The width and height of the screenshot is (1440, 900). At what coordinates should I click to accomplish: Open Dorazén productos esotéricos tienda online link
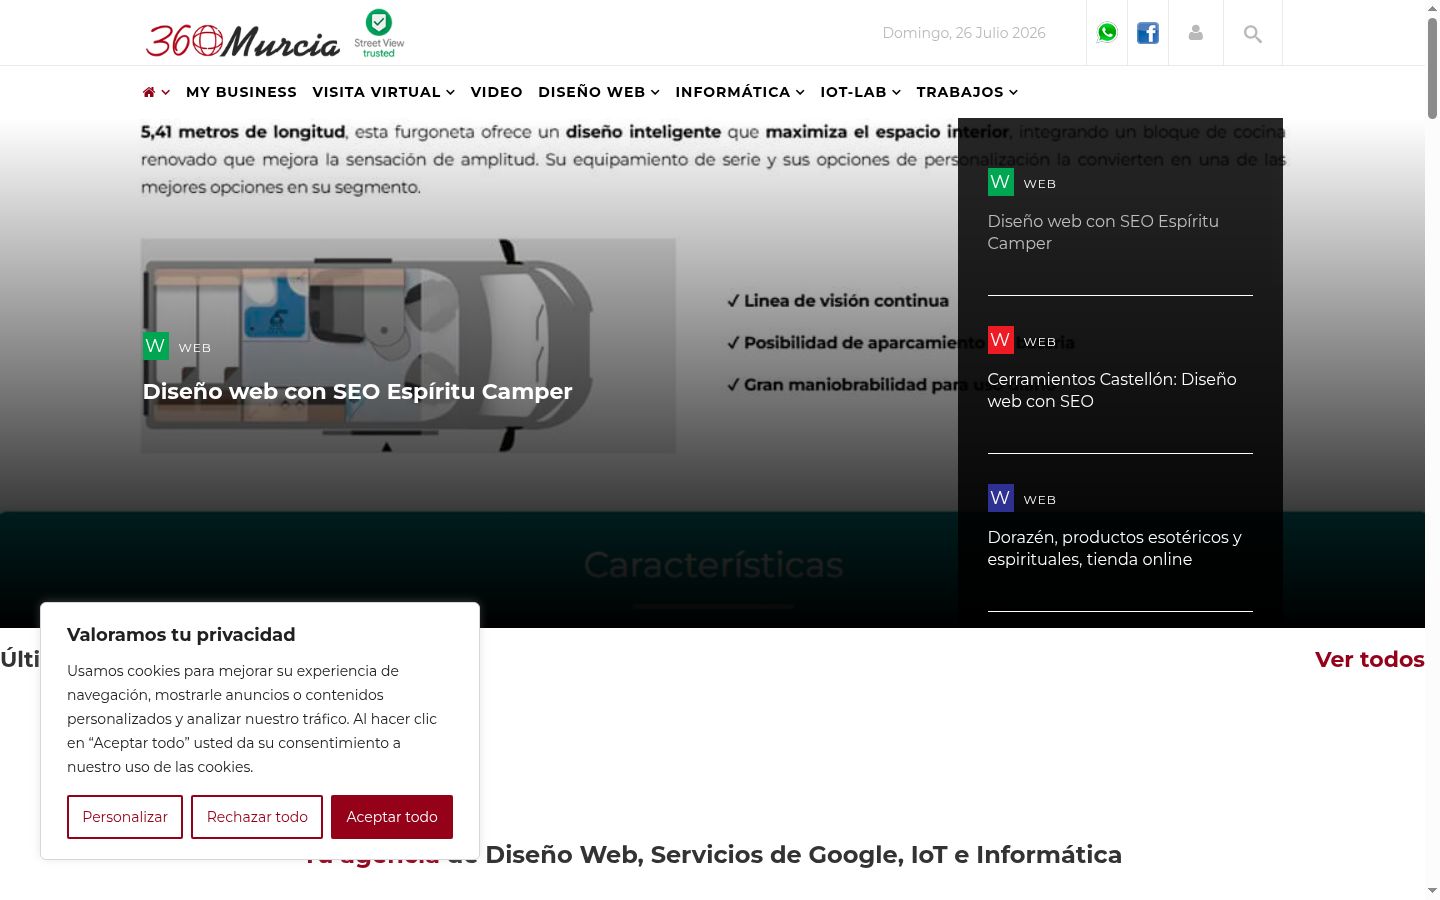[1114, 548]
